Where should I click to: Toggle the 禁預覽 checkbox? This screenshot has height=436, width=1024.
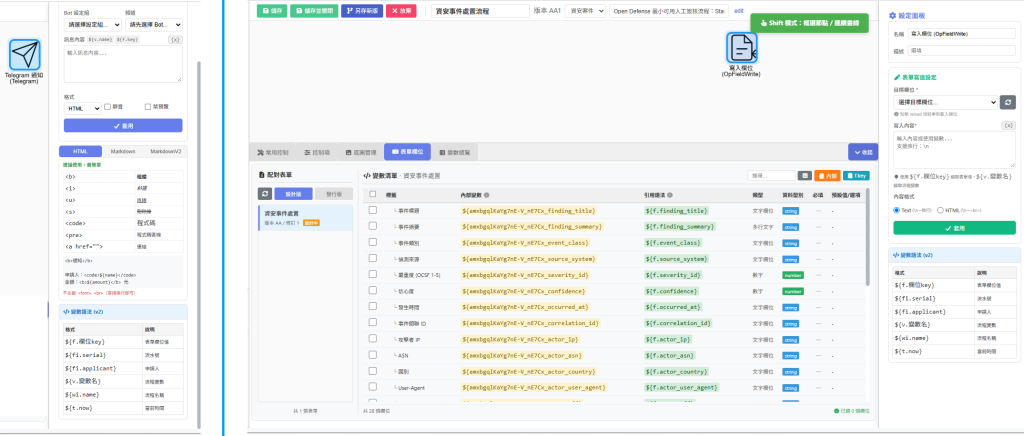point(148,107)
